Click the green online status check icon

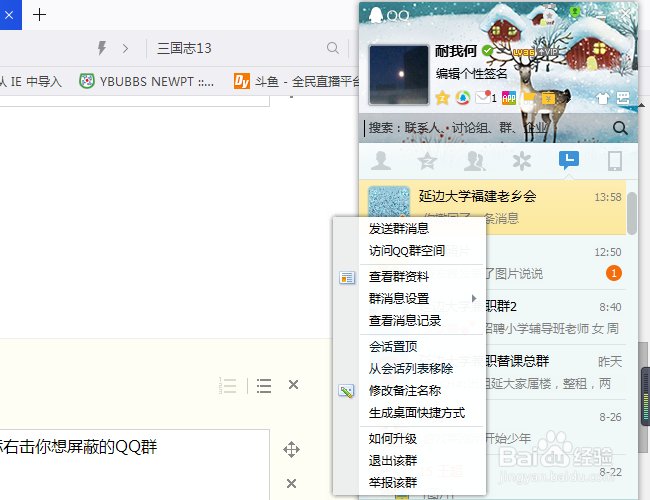pos(488,51)
